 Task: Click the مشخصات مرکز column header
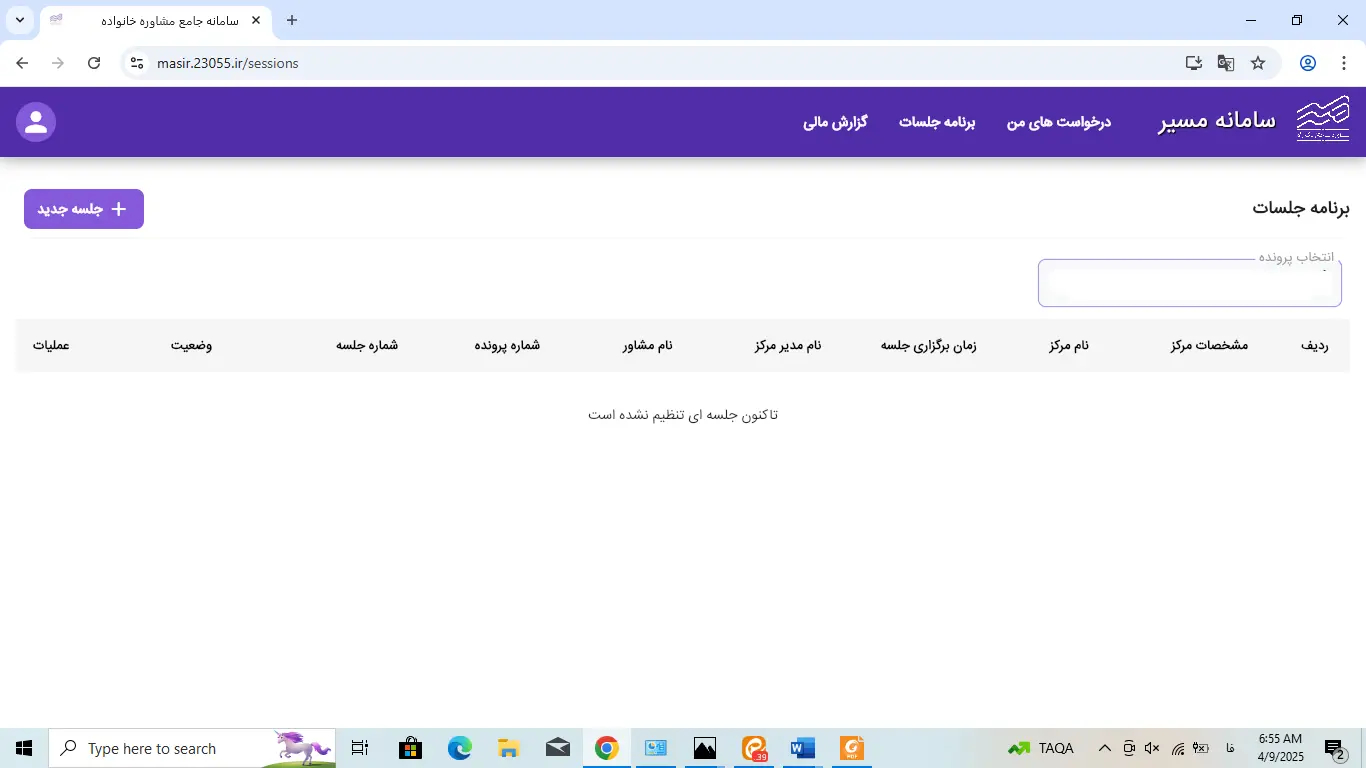coord(1209,345)
